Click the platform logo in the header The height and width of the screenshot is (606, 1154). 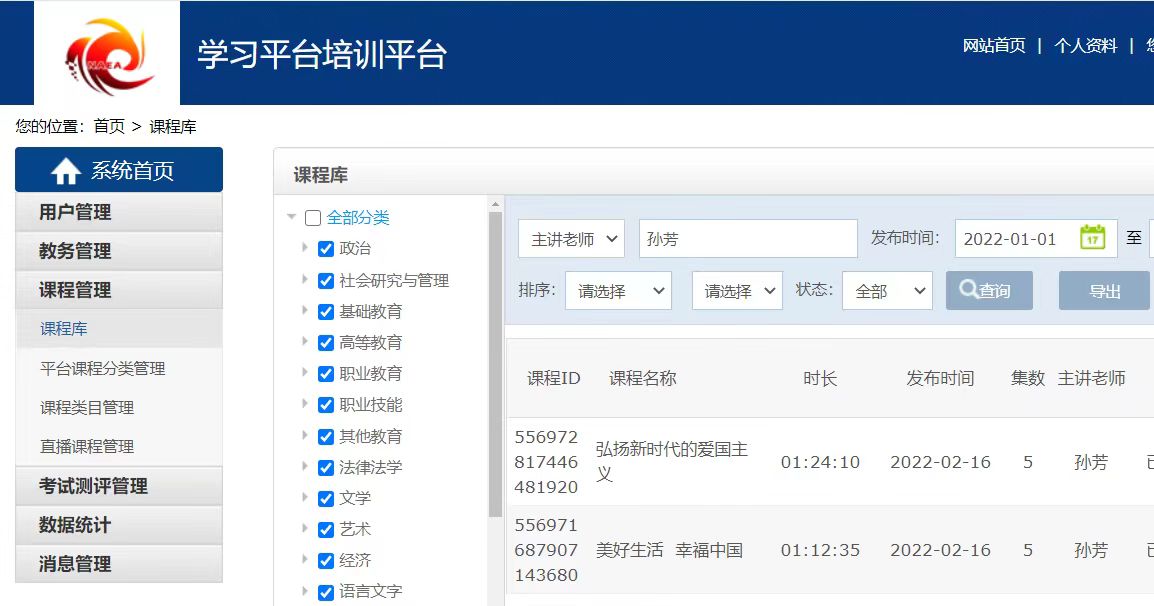(107, 53)
